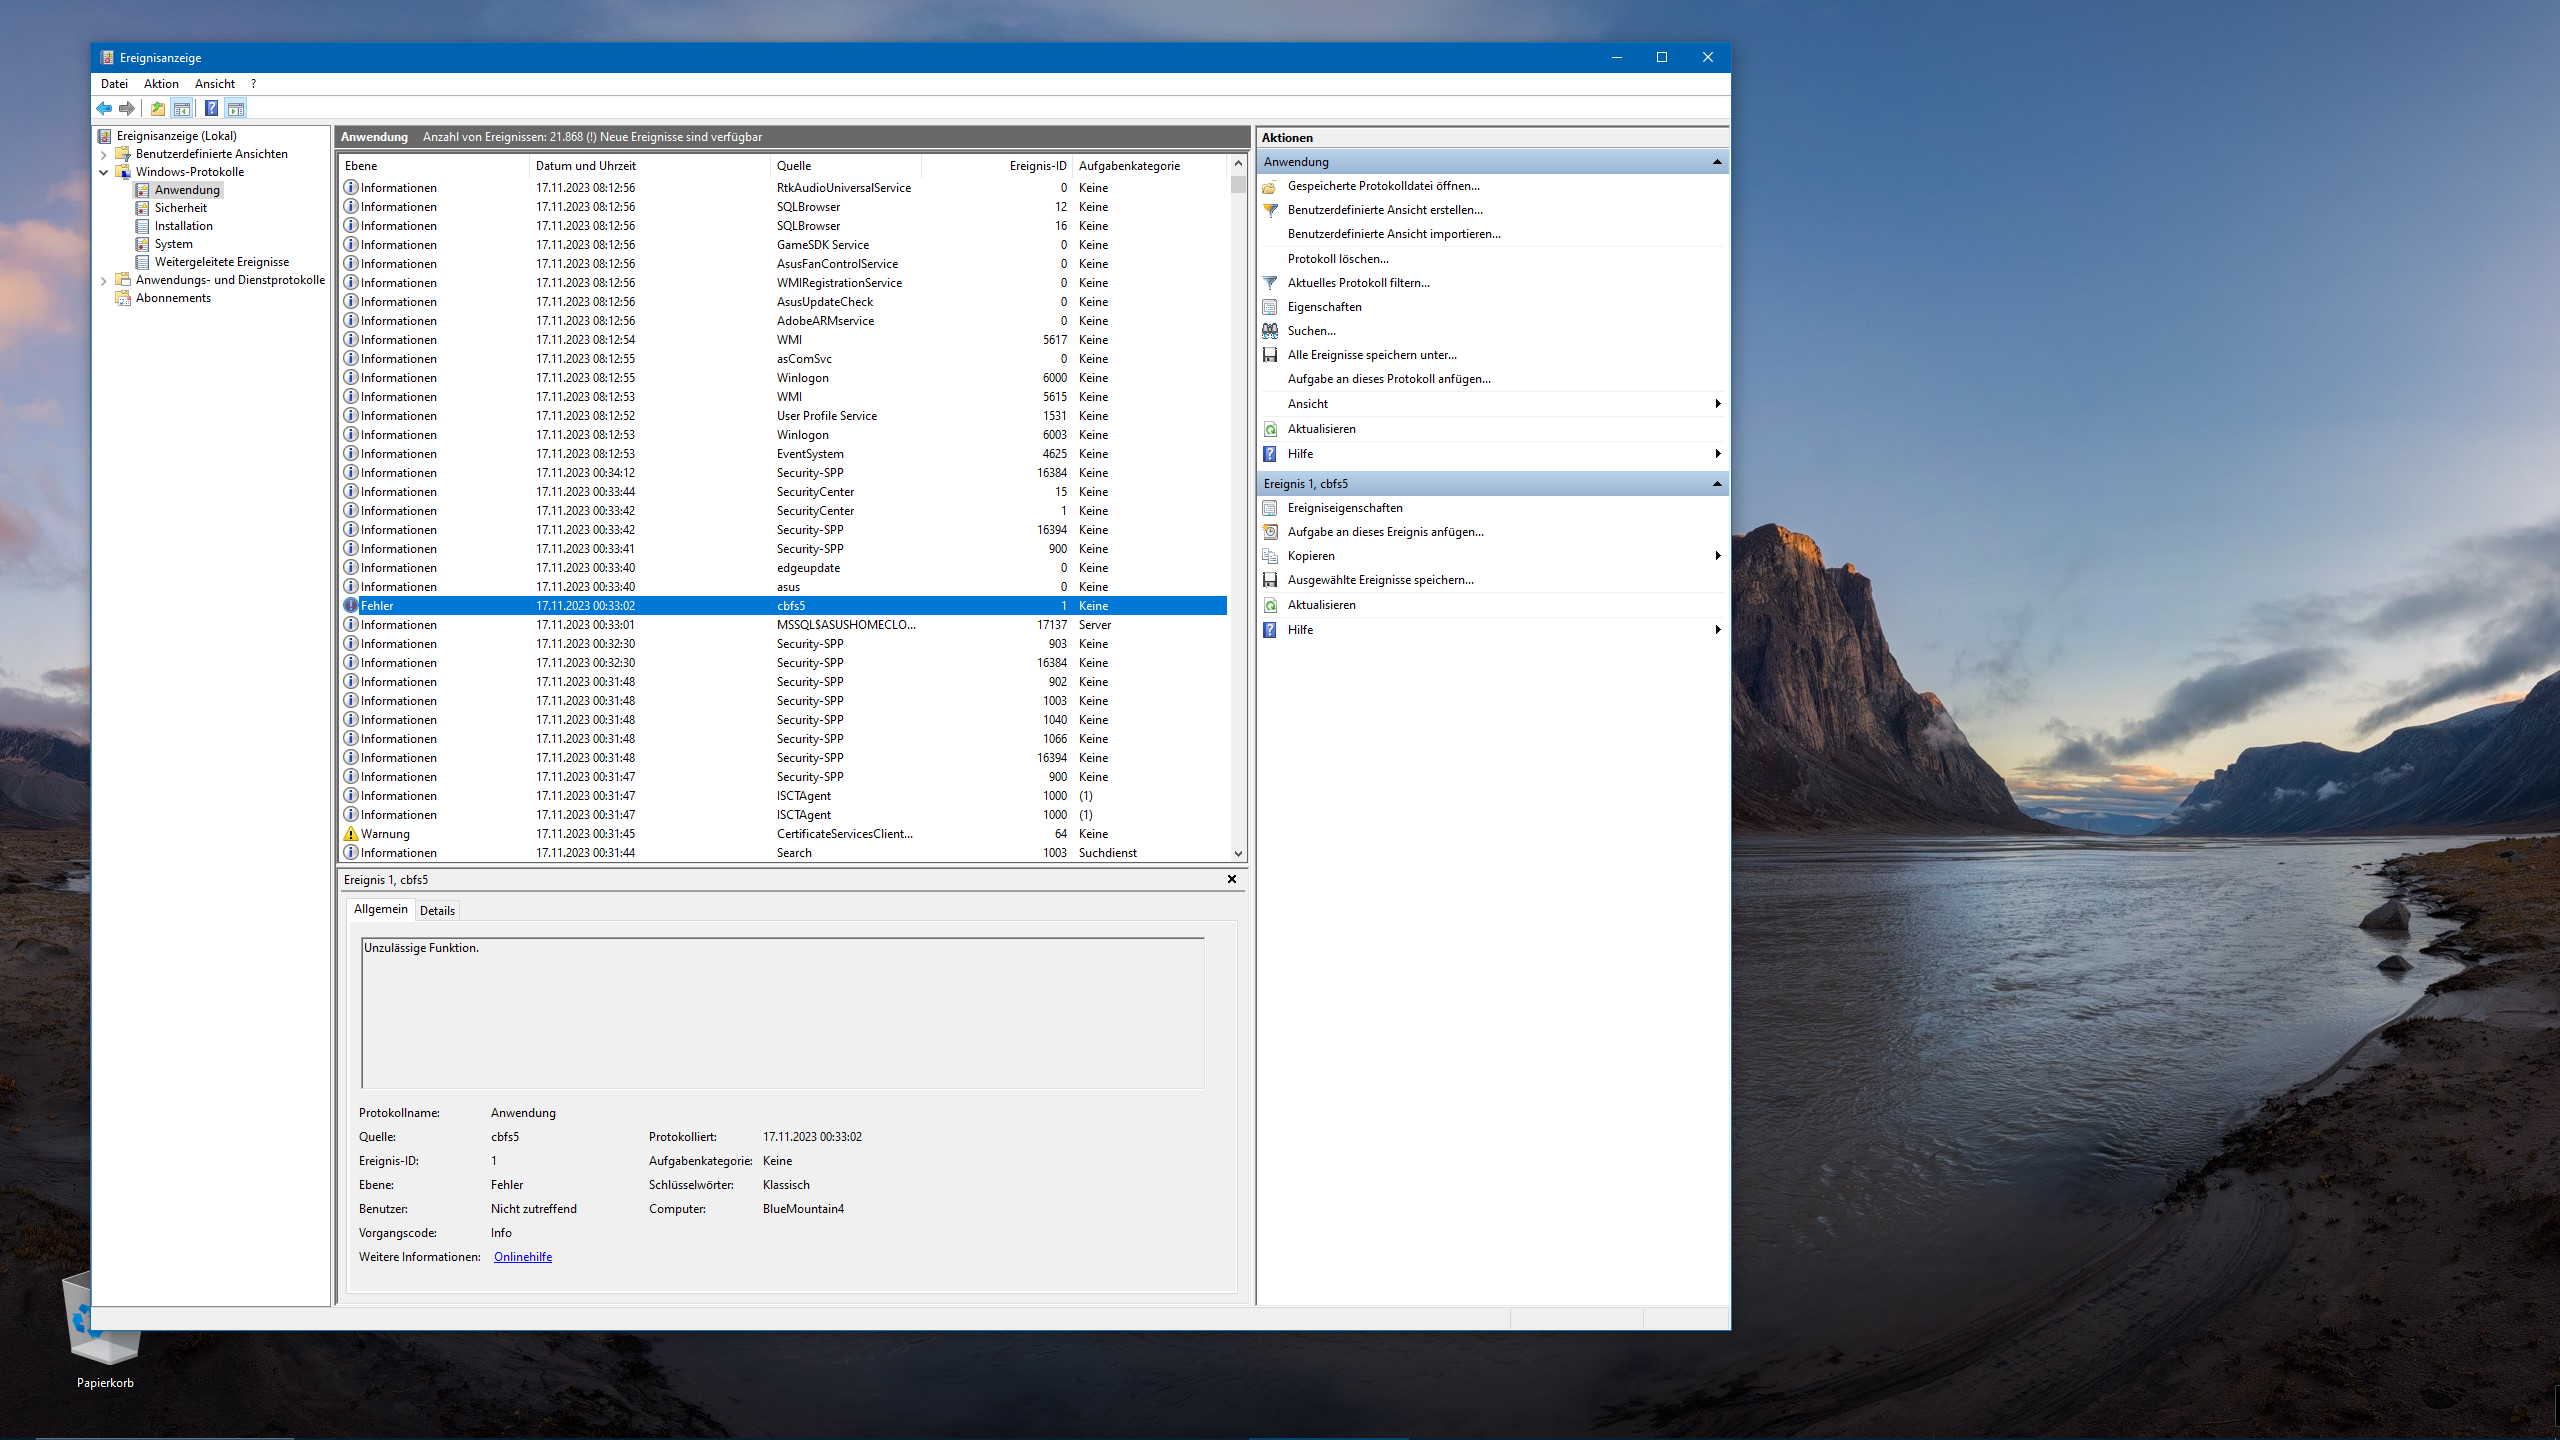Image resolution: width=2560 pixels, height=1440 pixels.
Task: Open Suchen binoculars action
Action: pyautogui.click(x=1310, y=331)
